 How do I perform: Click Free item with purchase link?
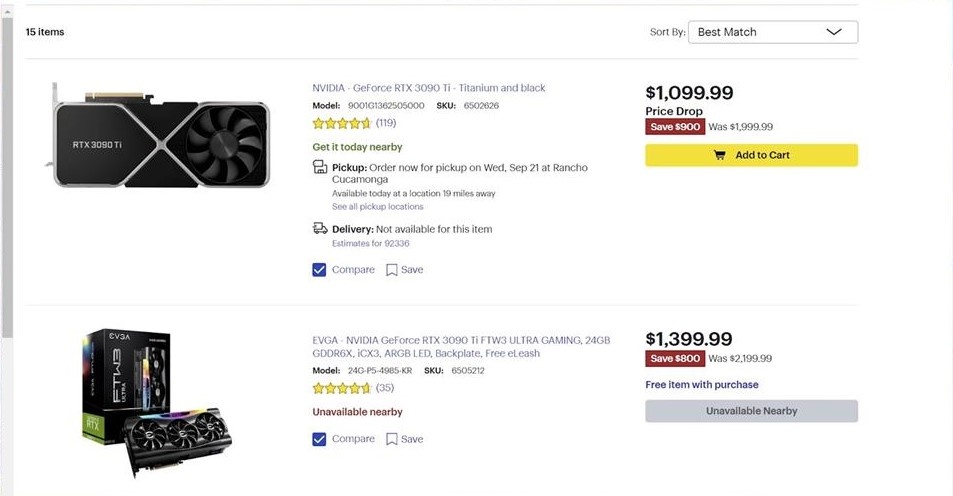(702, 385)
